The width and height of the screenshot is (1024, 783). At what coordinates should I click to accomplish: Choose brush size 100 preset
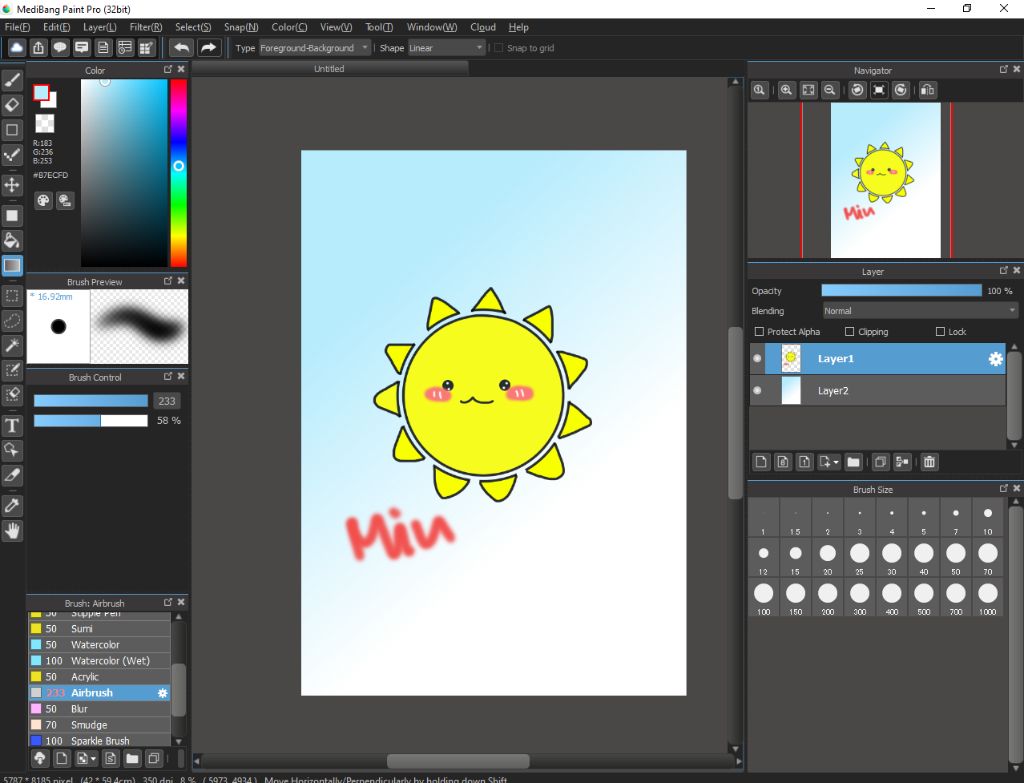(763, 598)
